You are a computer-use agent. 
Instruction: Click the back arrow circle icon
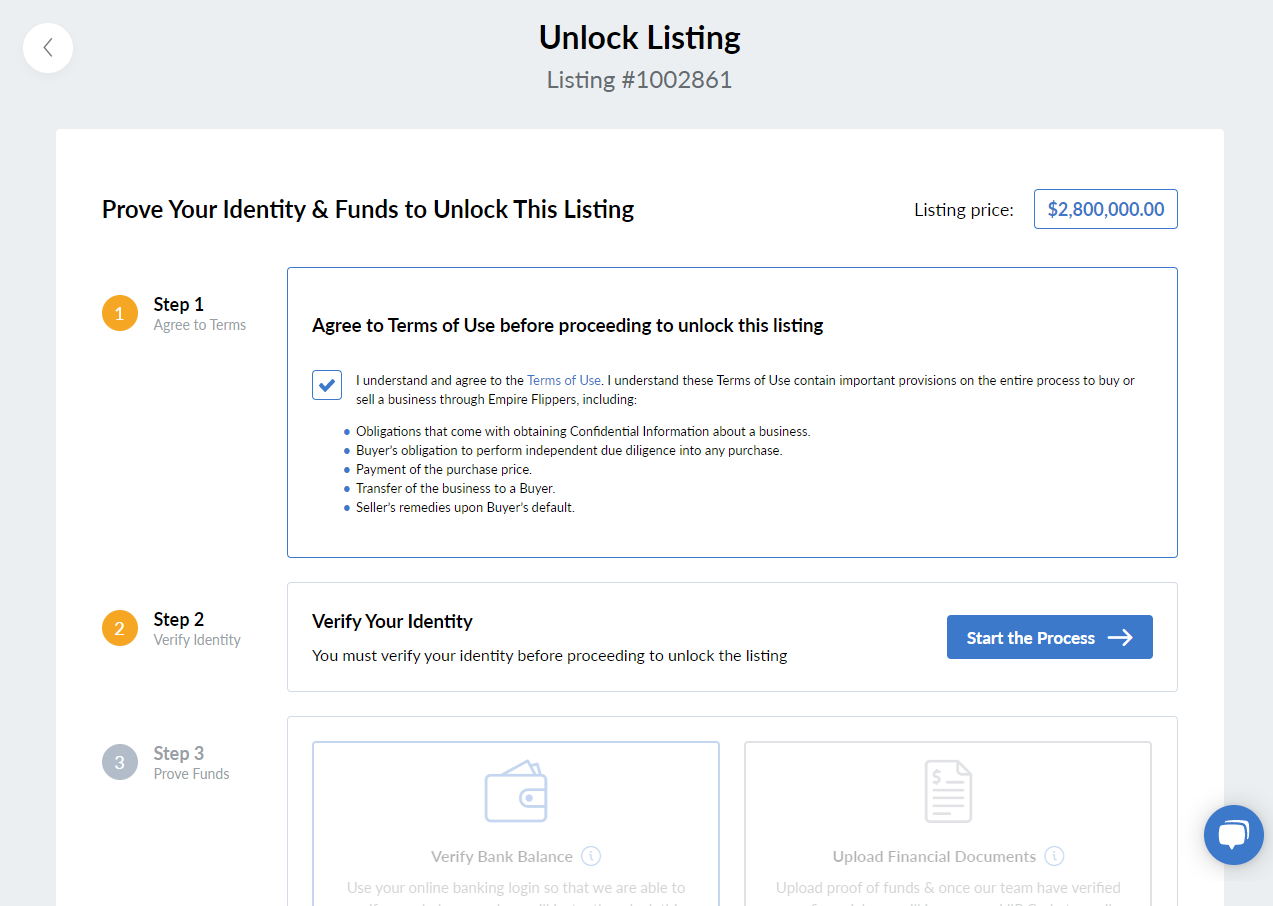(48, 48)
